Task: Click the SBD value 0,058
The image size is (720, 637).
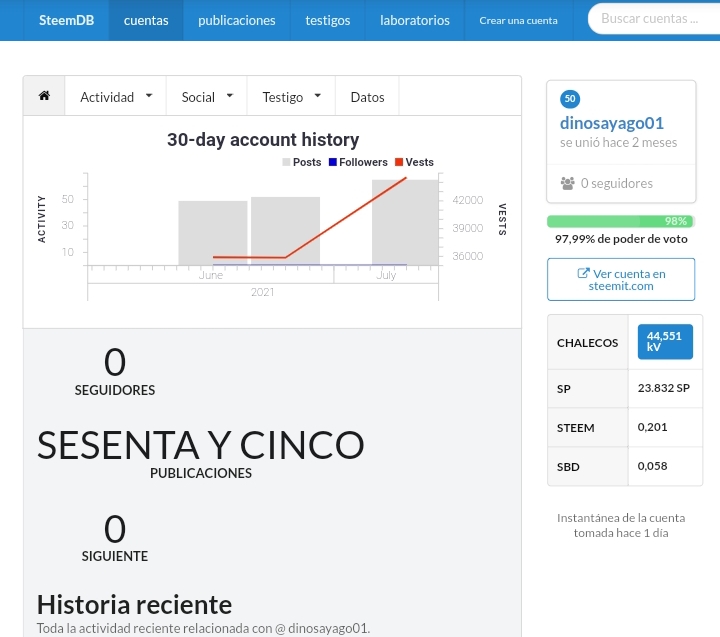Action: coord(652,466)
